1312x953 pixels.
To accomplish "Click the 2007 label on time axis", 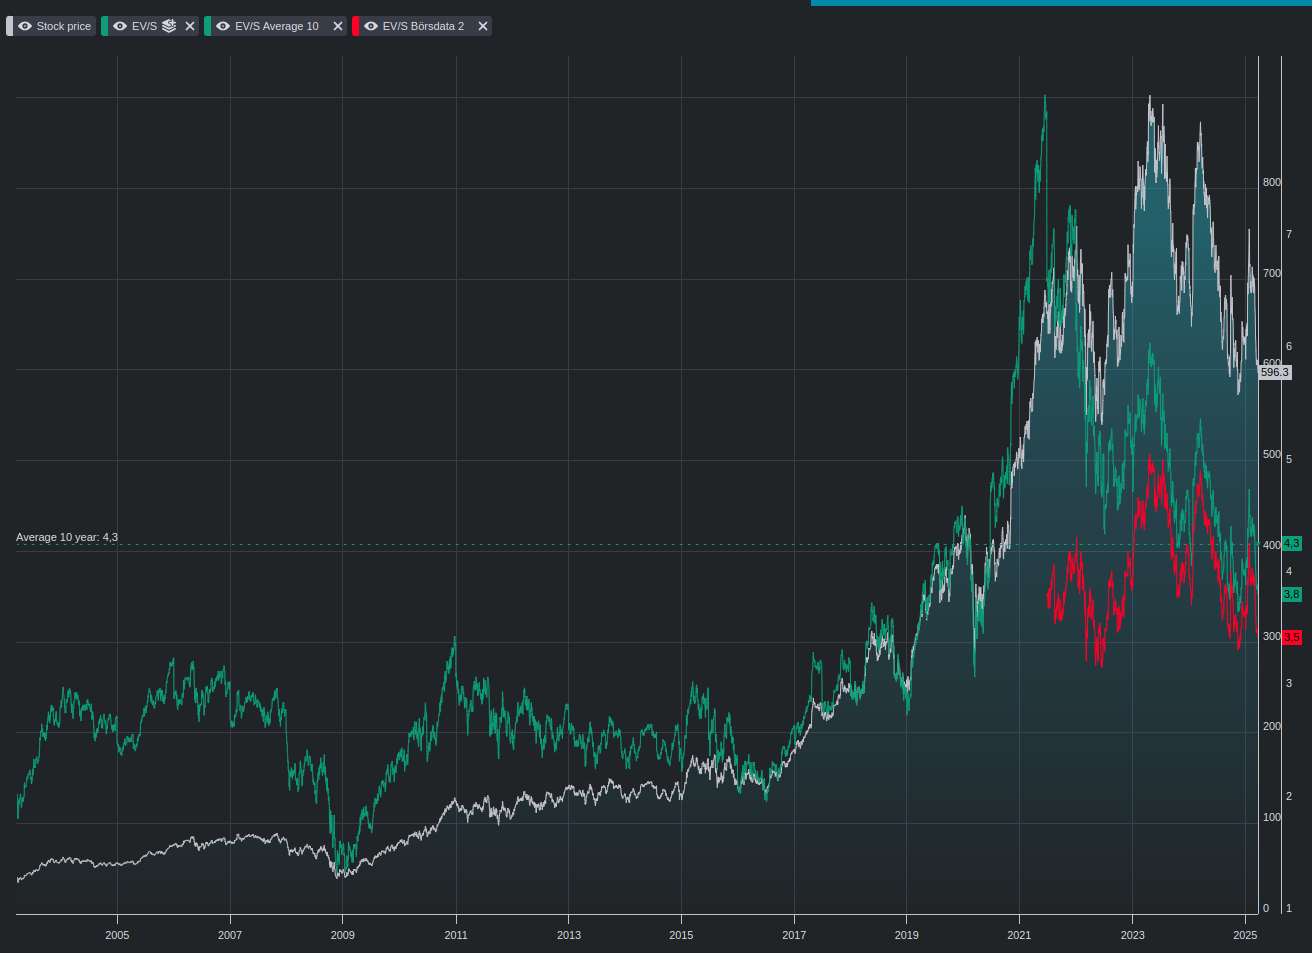I will point(230,935).
